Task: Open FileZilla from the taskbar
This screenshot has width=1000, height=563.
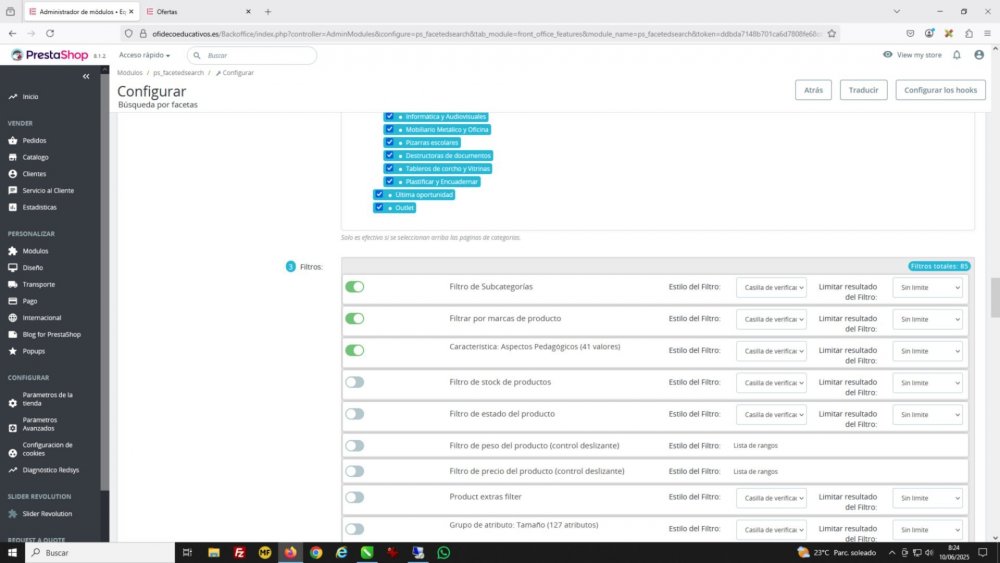Action: (x=239, y=552)
